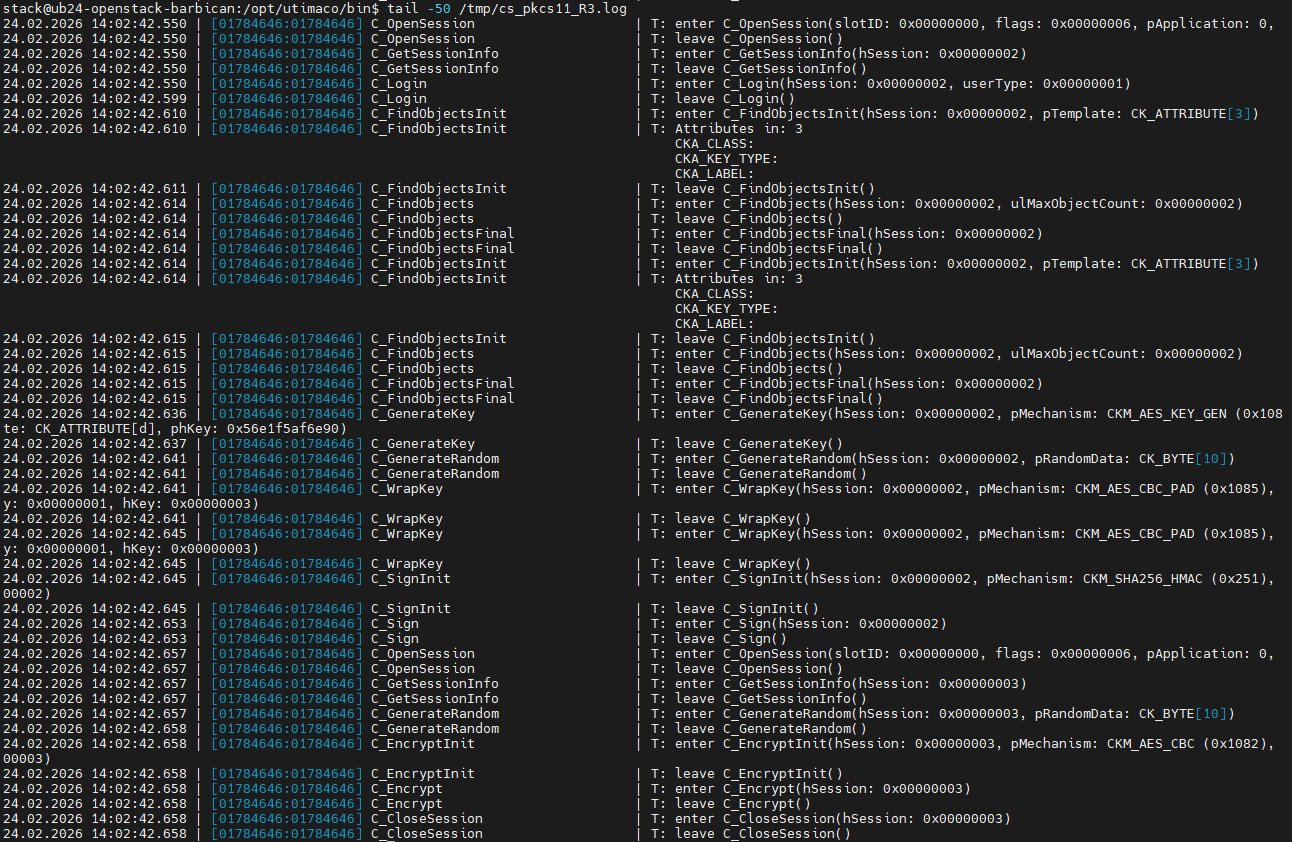
Task: Click timestamp 14:02:42.637
Action: [139, 444]
